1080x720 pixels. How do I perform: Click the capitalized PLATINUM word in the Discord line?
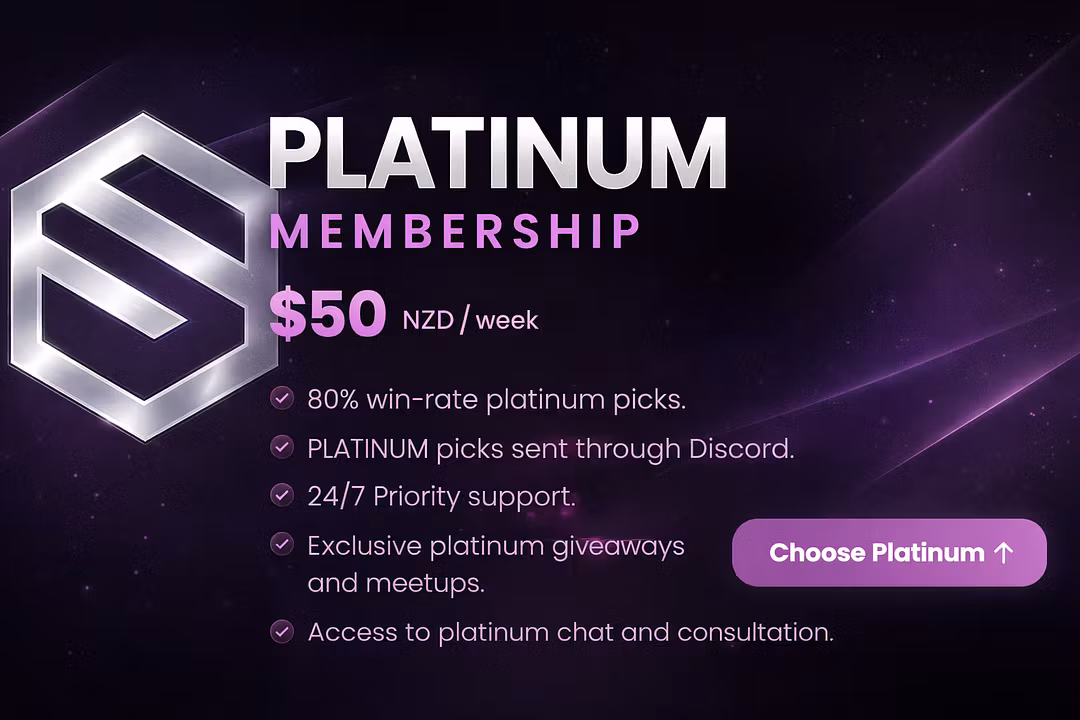pos(368,448)
